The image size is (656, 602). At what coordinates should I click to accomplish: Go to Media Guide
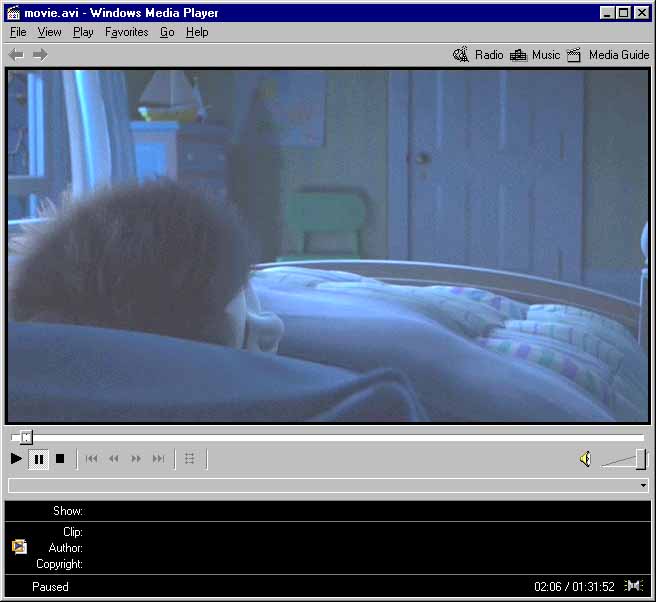click(x=608, y=55)
